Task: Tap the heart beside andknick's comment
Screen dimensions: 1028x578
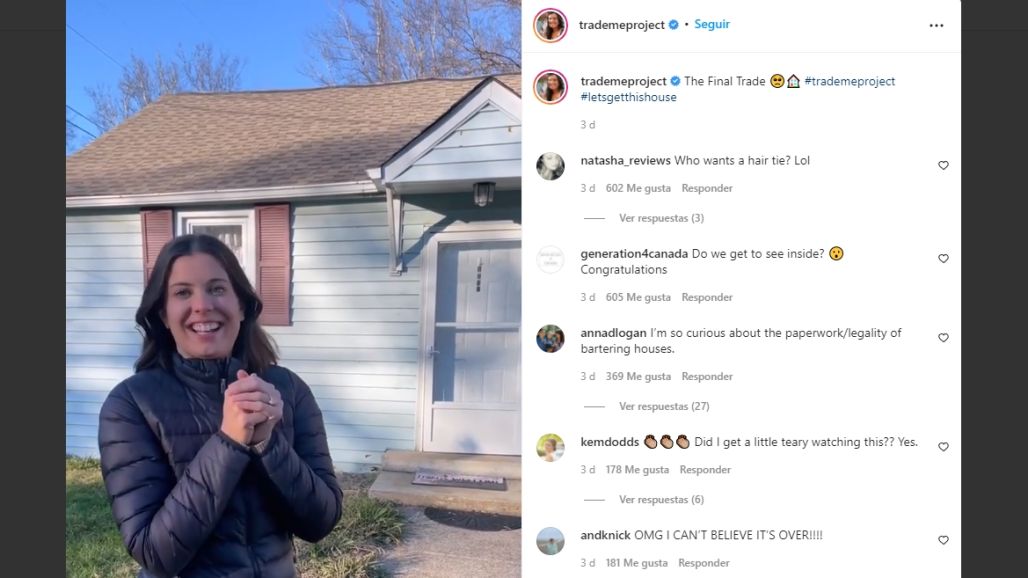Action: click(x=943, y=540)
